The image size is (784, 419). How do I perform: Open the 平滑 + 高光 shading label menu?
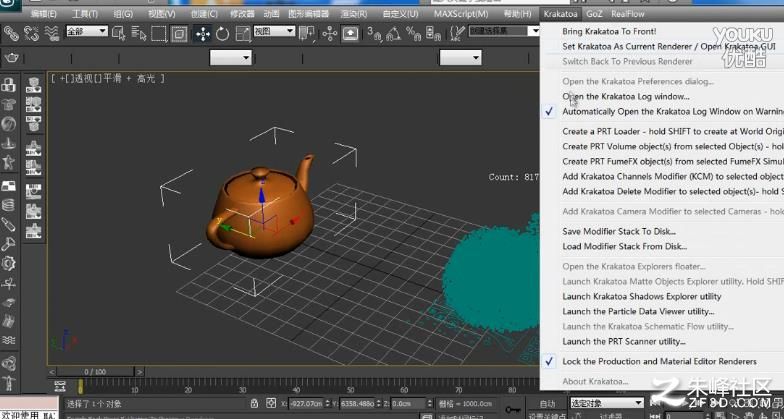coord(129,78)
